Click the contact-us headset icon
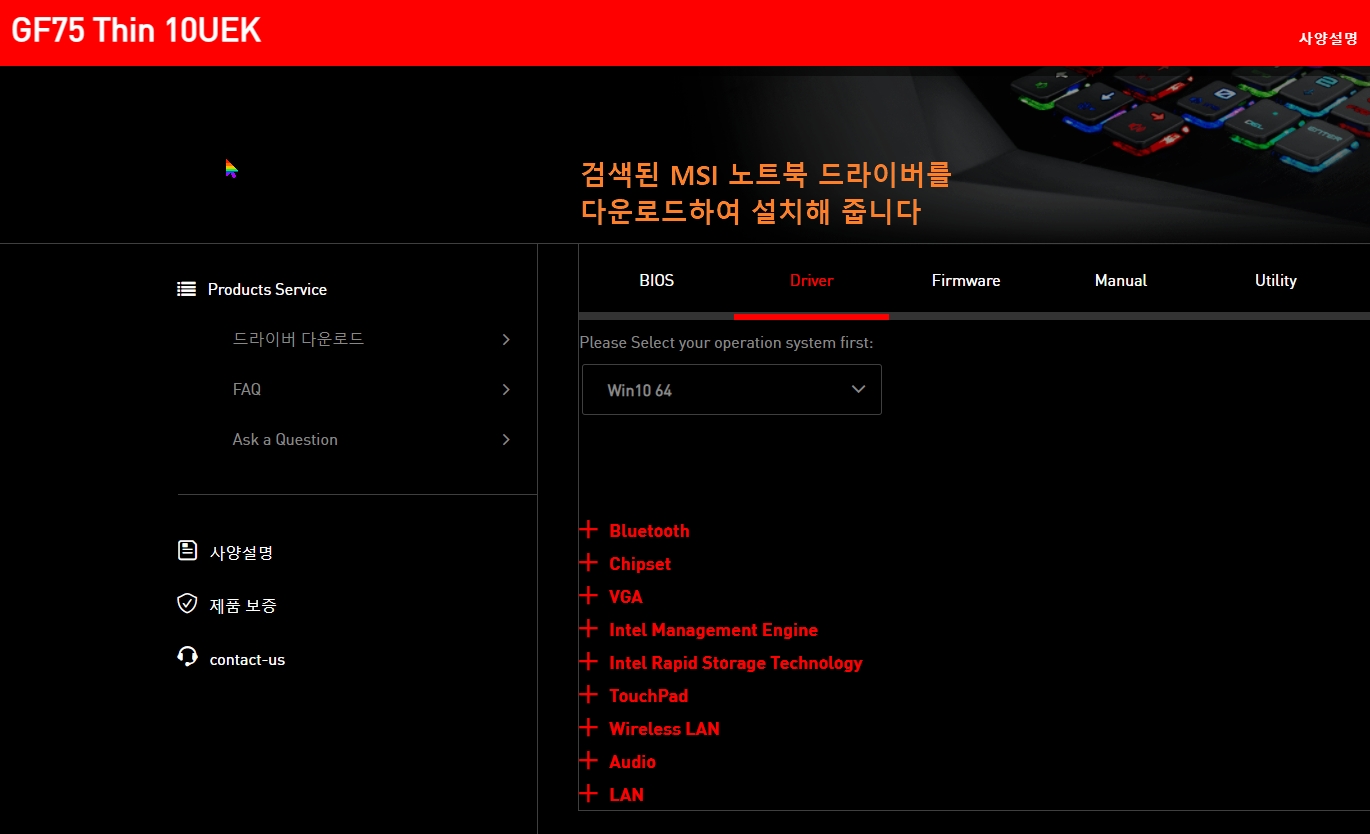Viewport: 1370px width, 834px height. coord(186,657)
